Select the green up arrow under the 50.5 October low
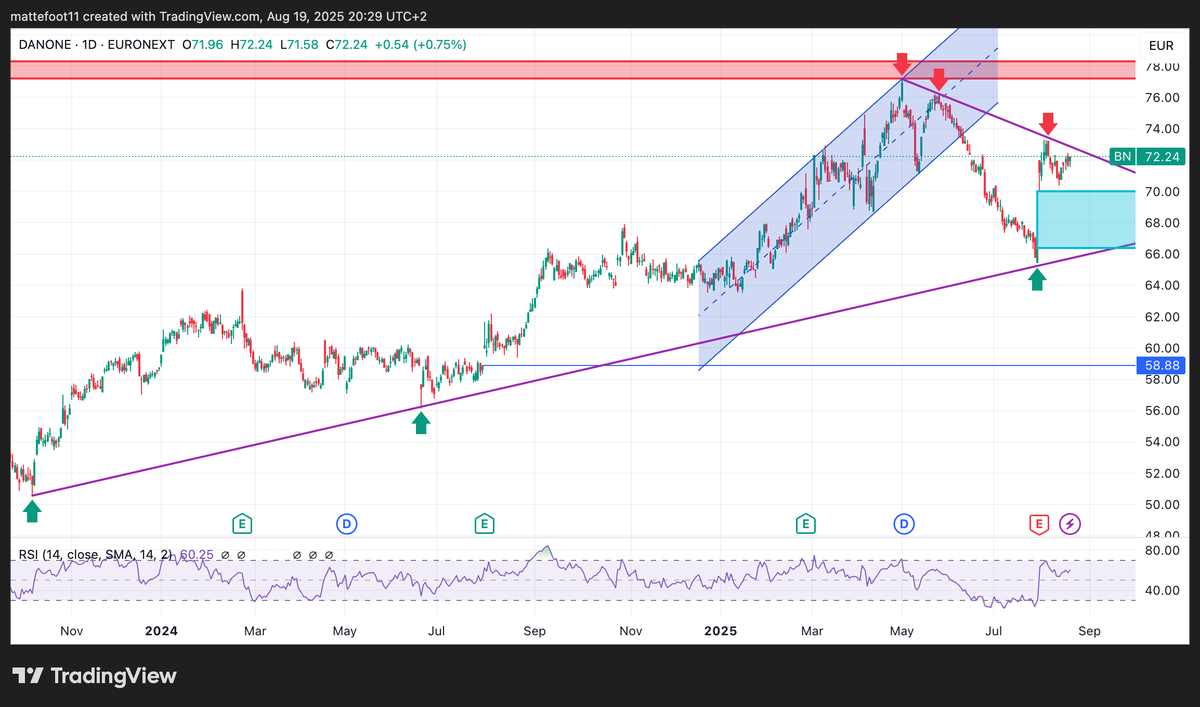 coord(32,511)
